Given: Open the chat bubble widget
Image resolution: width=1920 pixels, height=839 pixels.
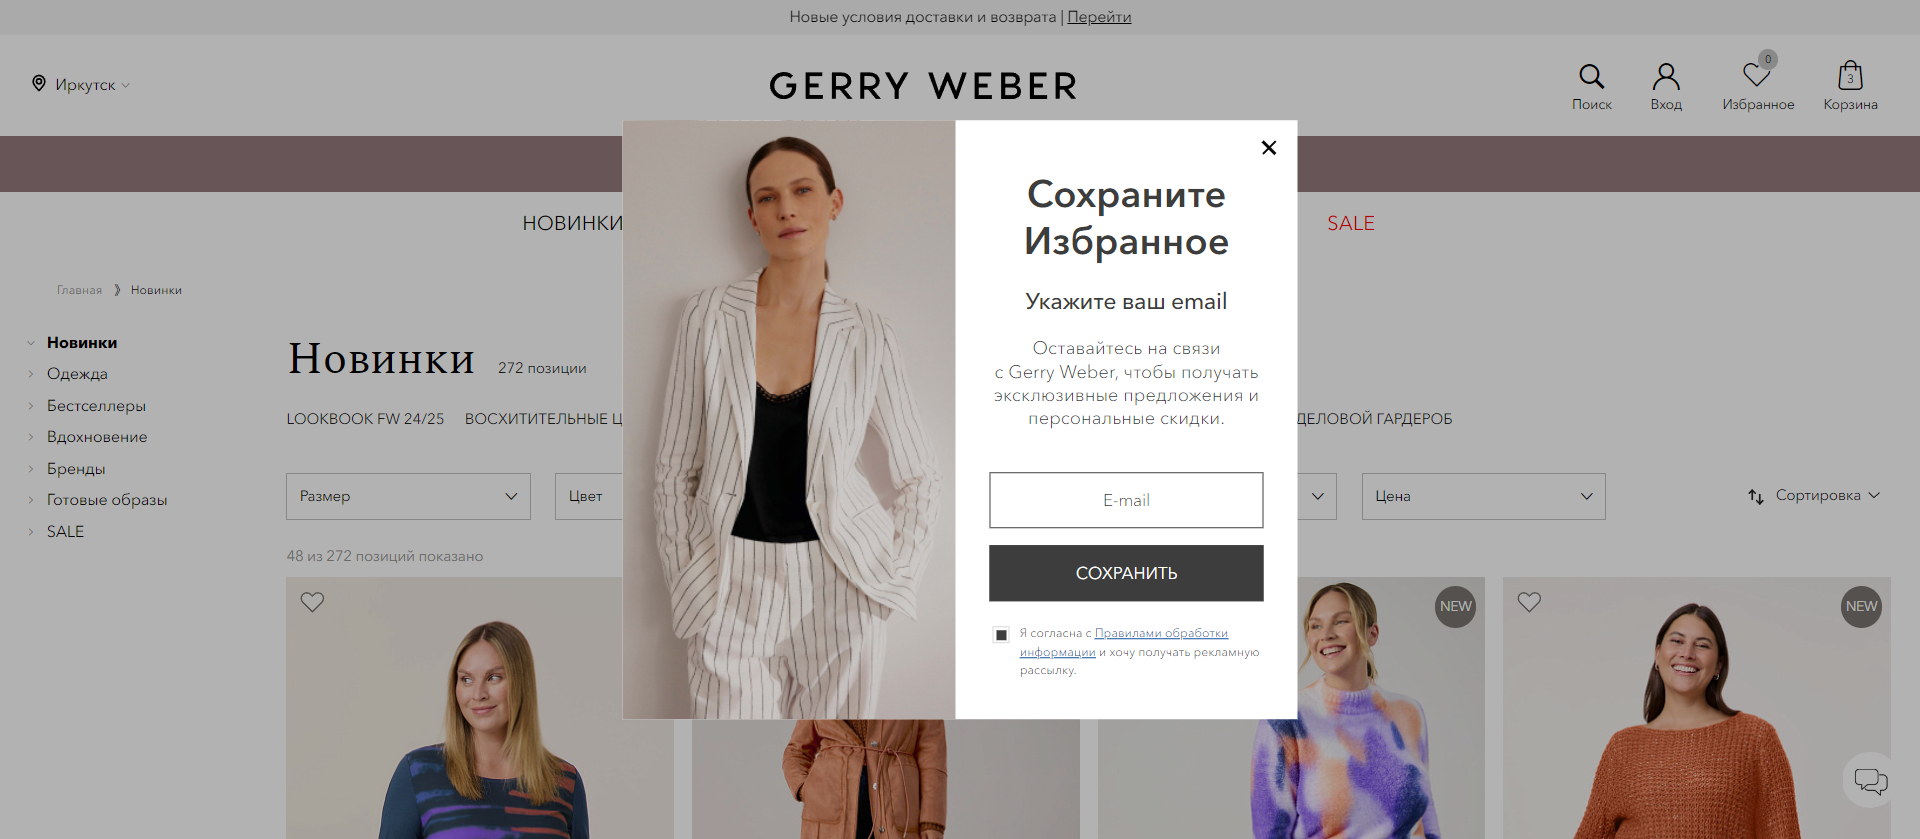Looking at the screenshot, I should [1870, 781].
